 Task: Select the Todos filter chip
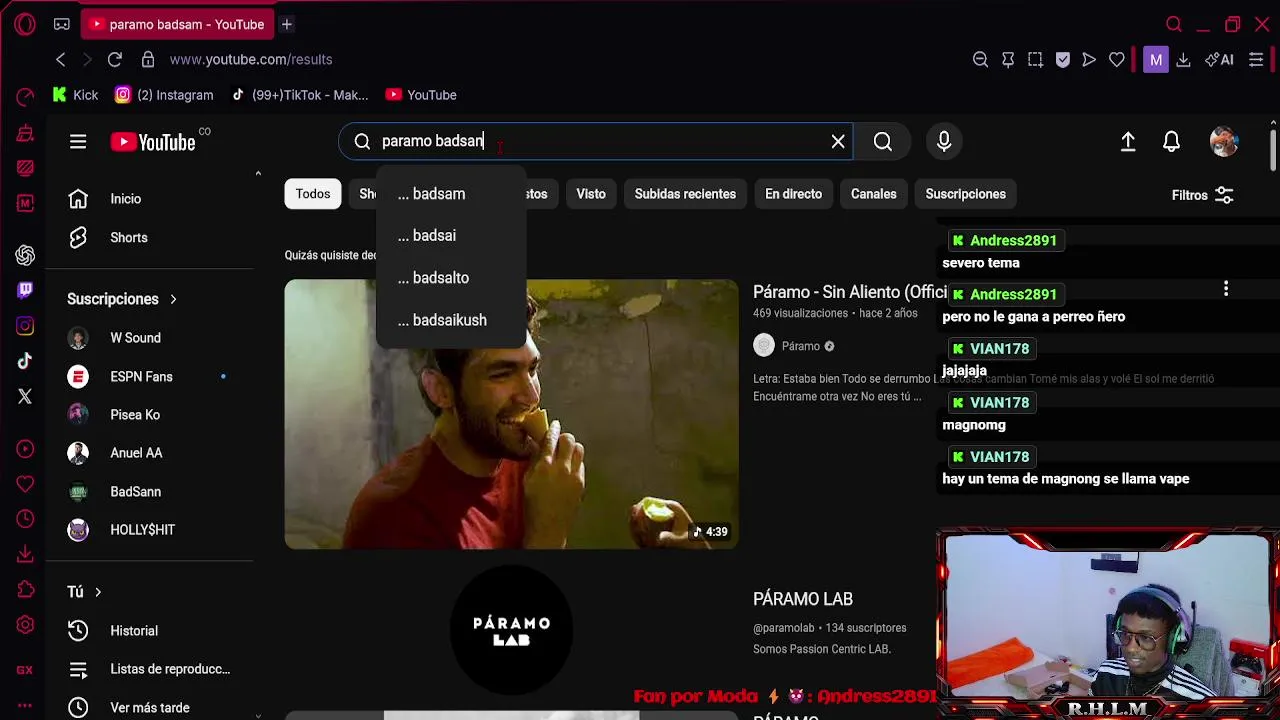point(313,194)
